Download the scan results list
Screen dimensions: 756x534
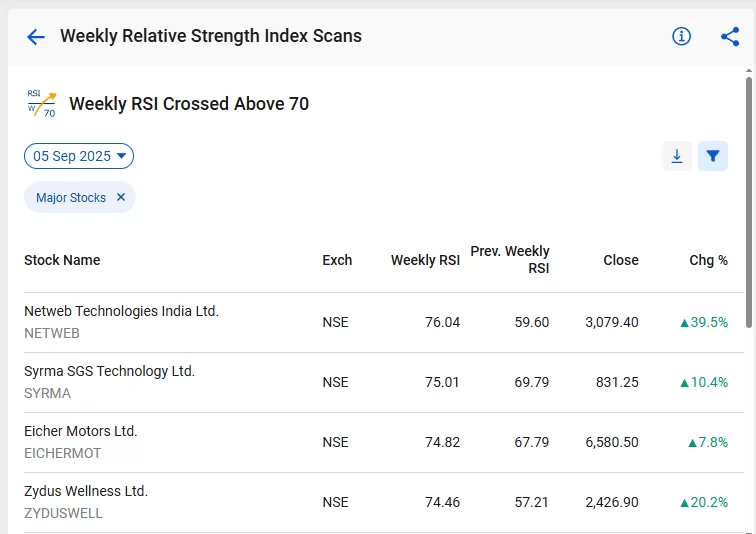677,156
